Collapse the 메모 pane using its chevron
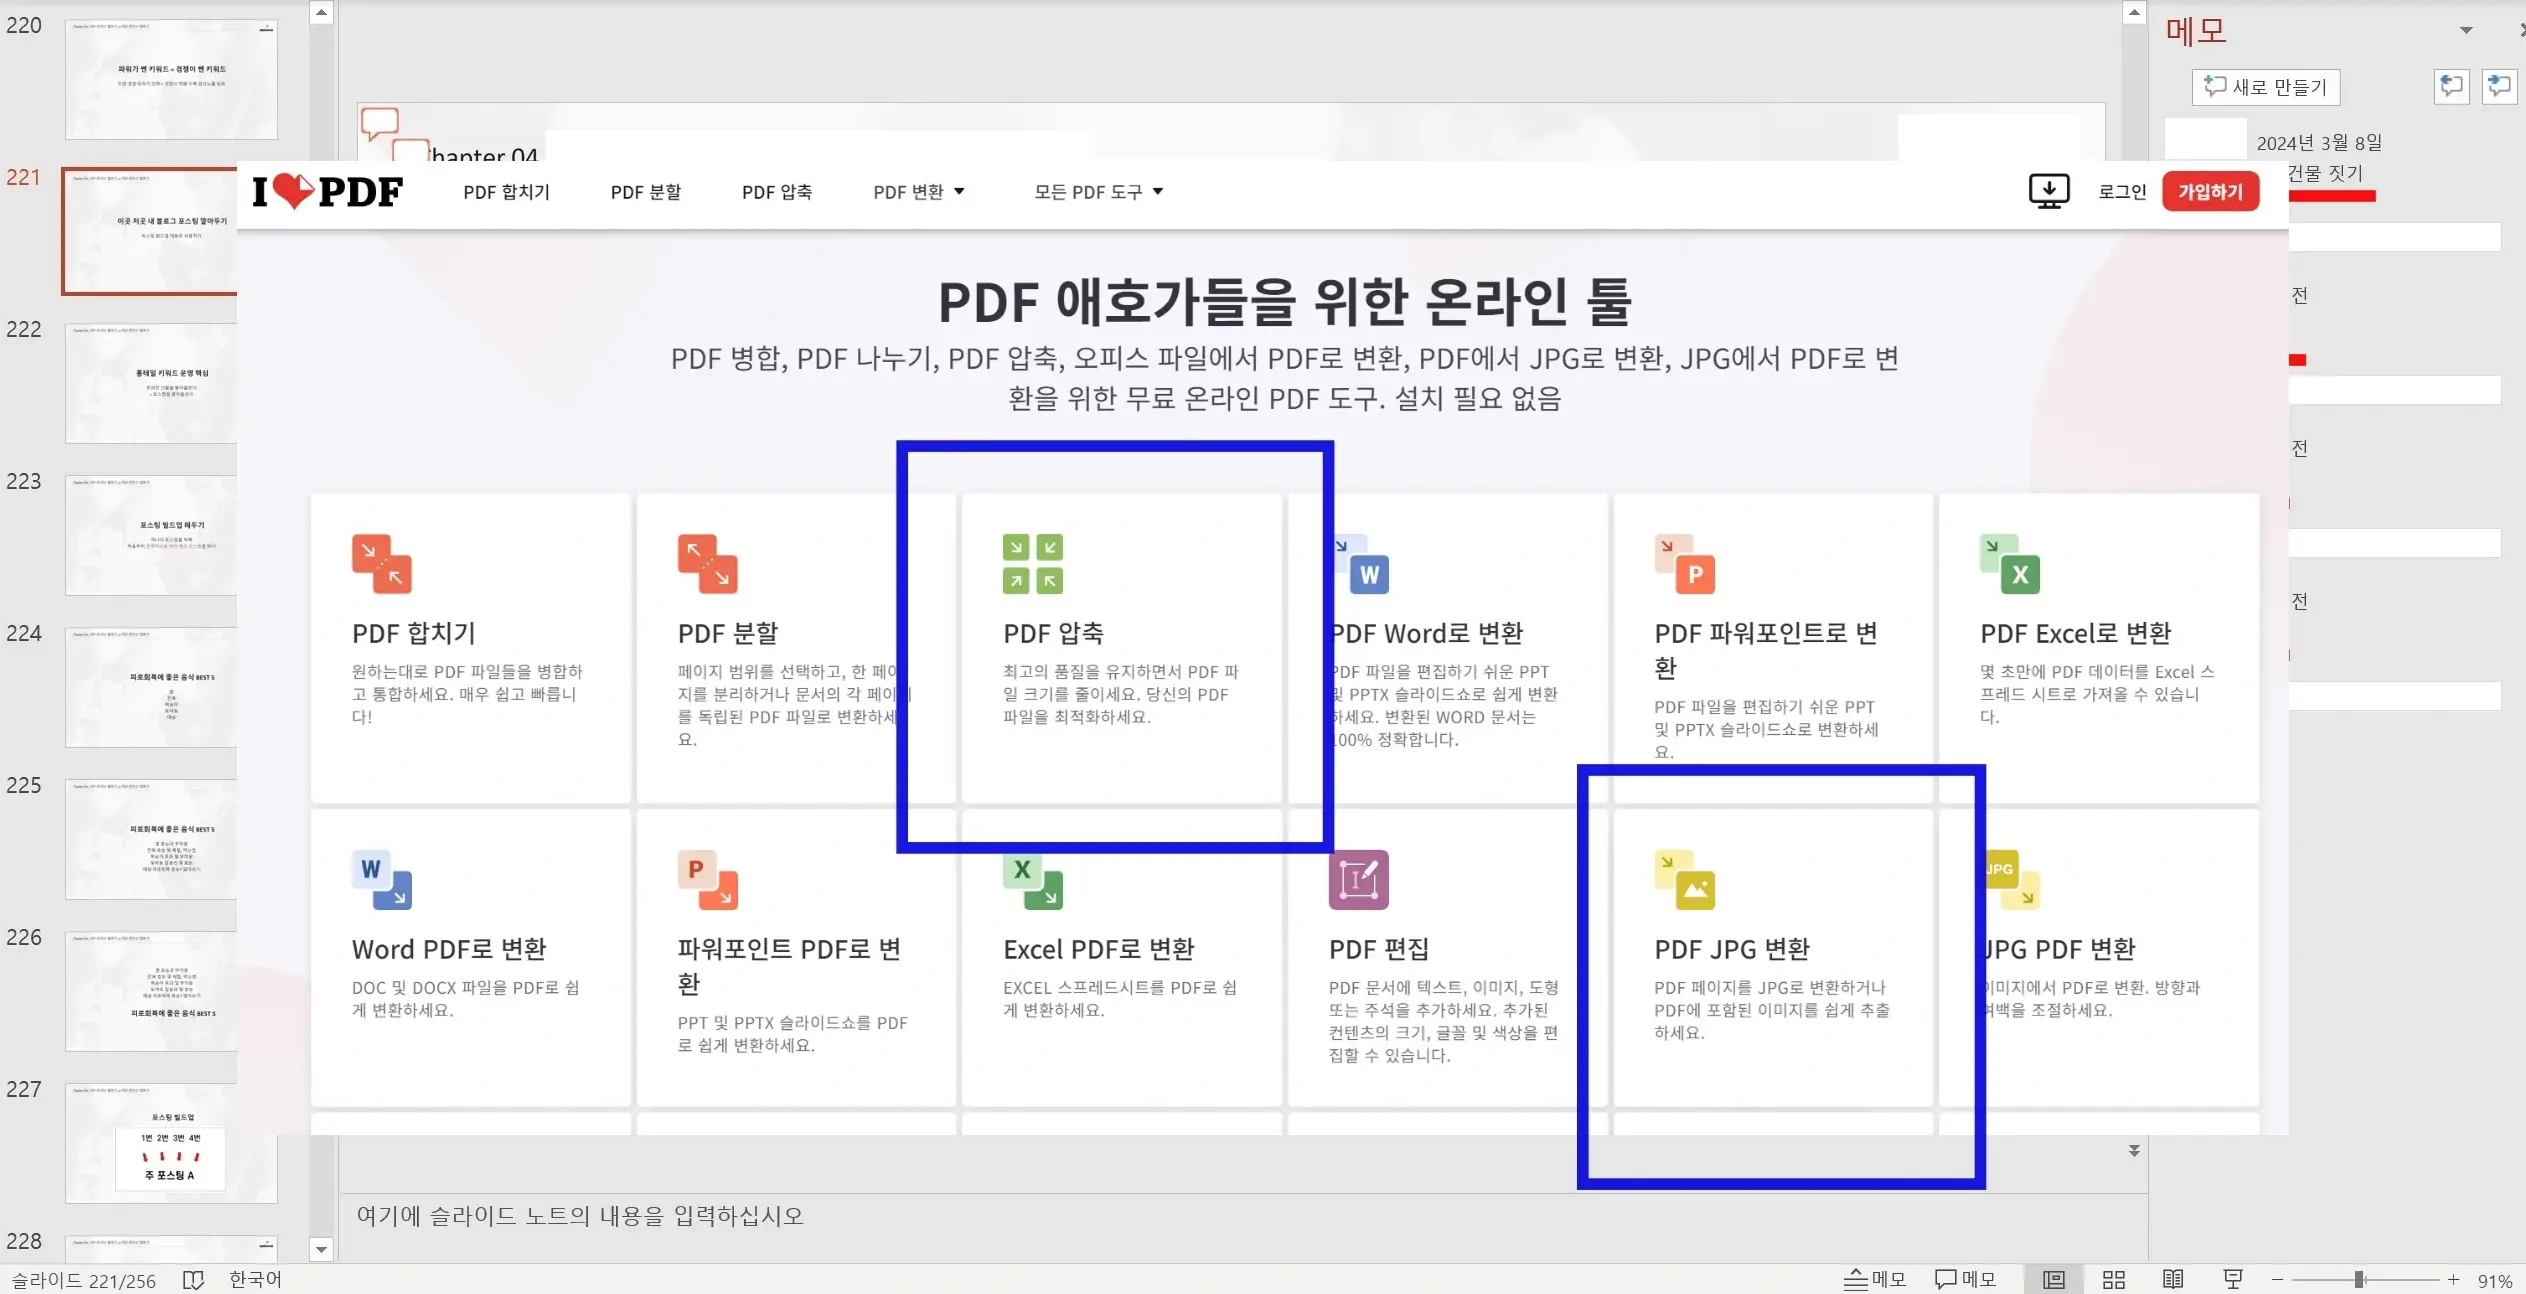The height and width of the screenshot is (1294, 2526). (2466, 30)
